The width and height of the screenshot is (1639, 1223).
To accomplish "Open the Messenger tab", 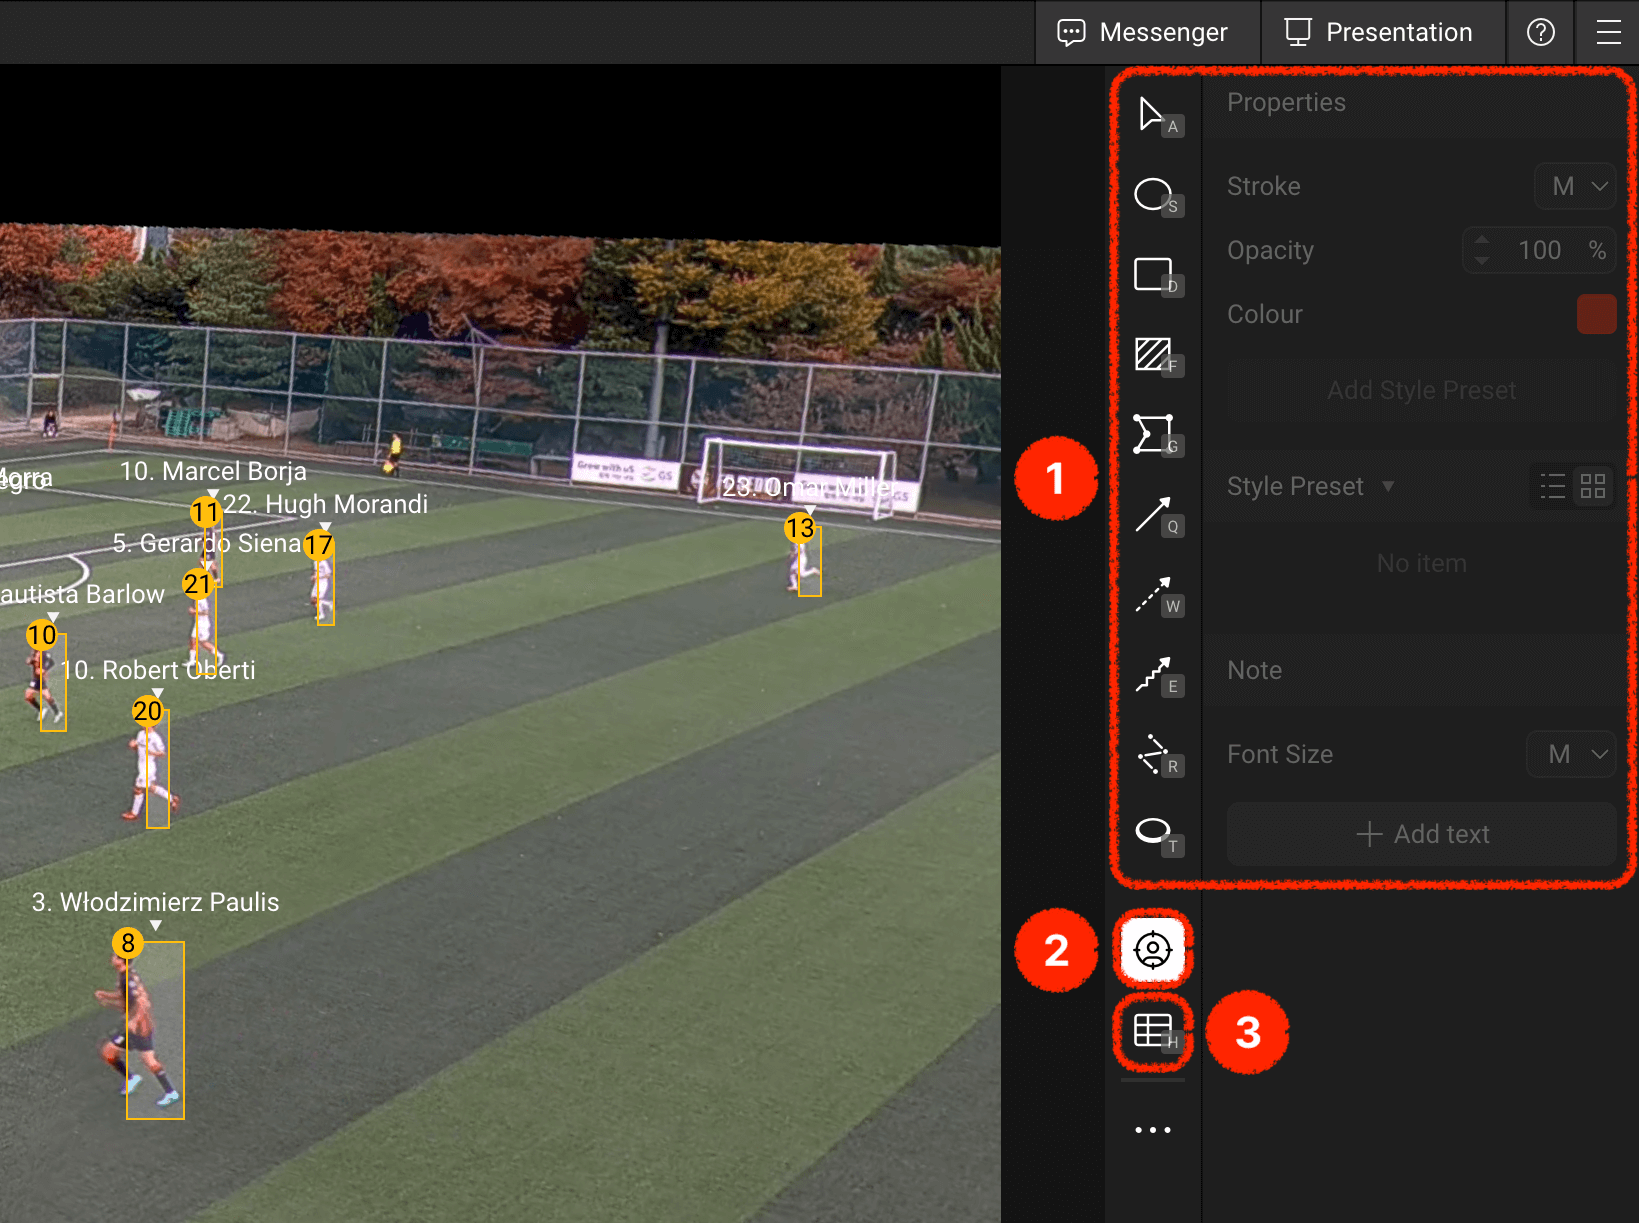I will pyautogui.click(x=1143, y=32).
